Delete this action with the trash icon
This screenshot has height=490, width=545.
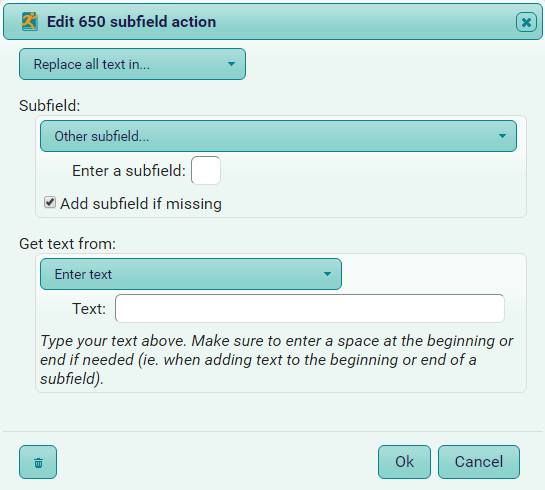point(38,462)
